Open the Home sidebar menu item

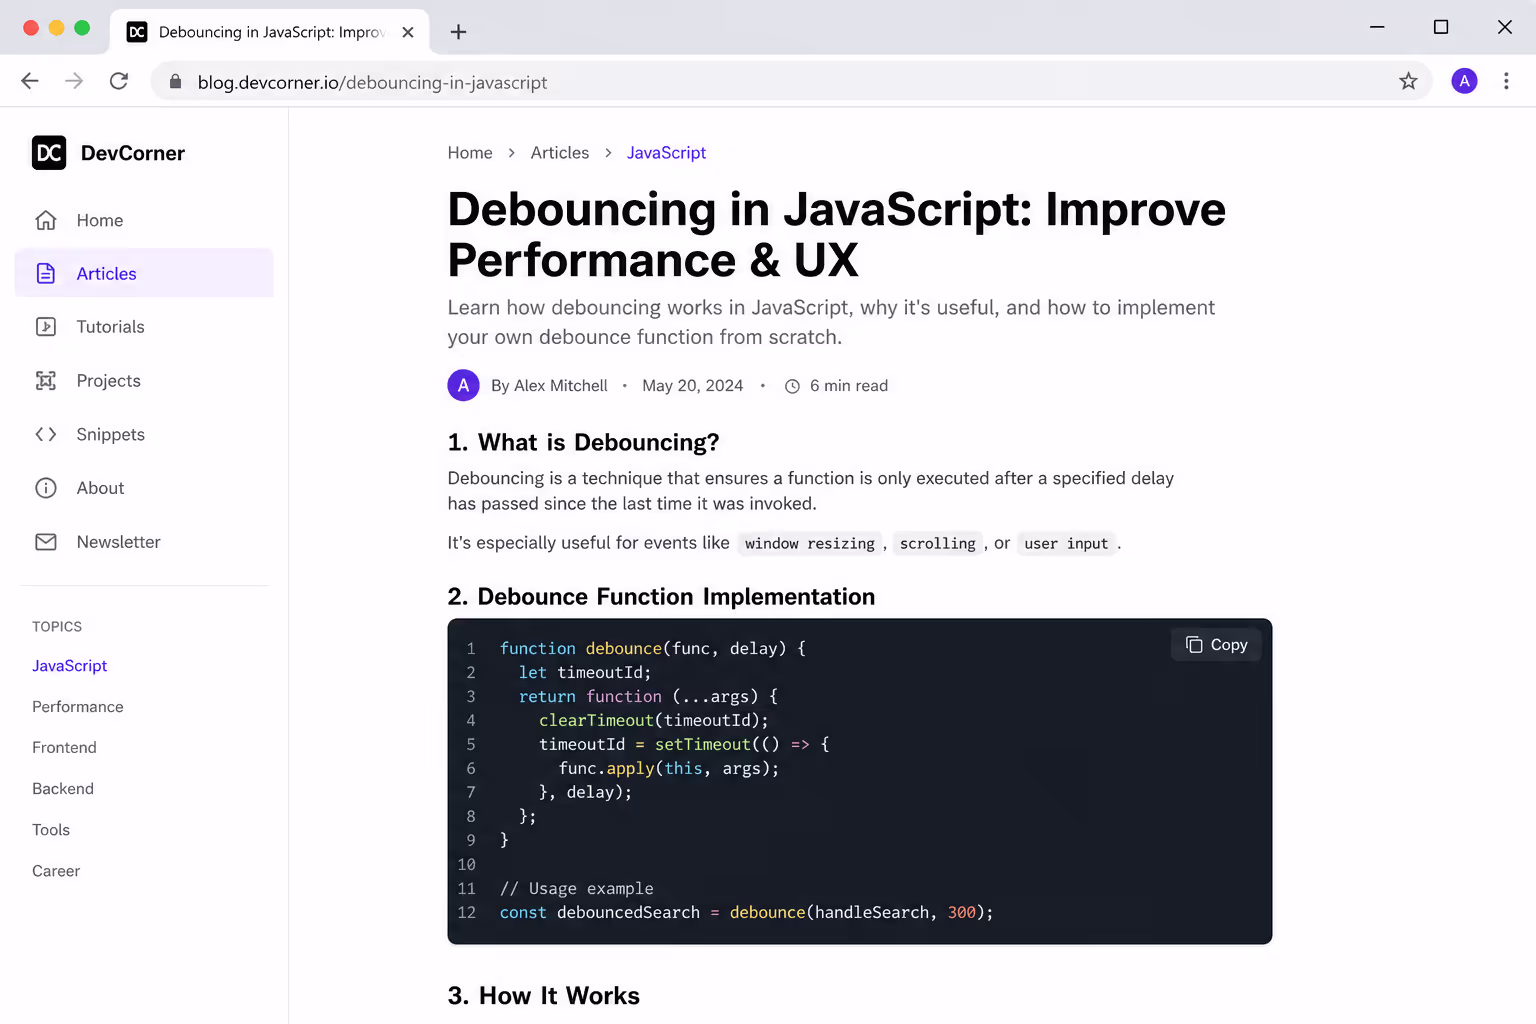[x=144, y=220]
